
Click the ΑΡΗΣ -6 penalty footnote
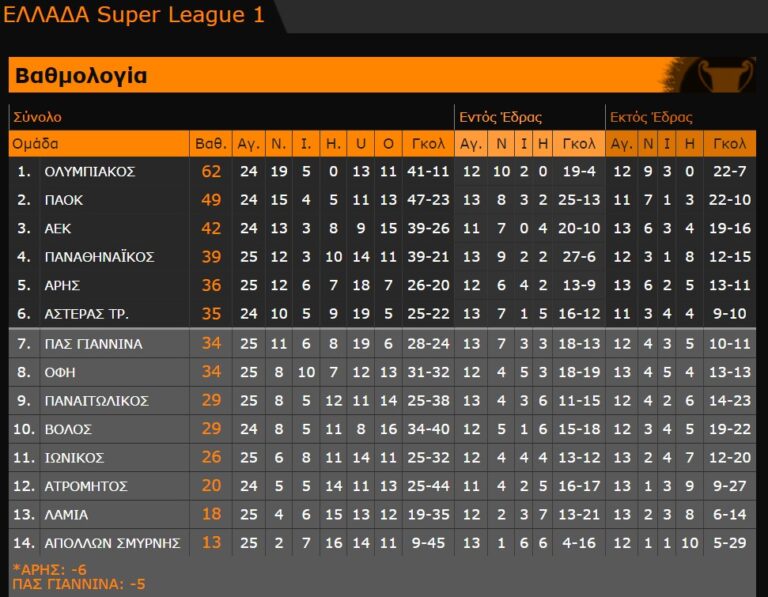(50, 568)
